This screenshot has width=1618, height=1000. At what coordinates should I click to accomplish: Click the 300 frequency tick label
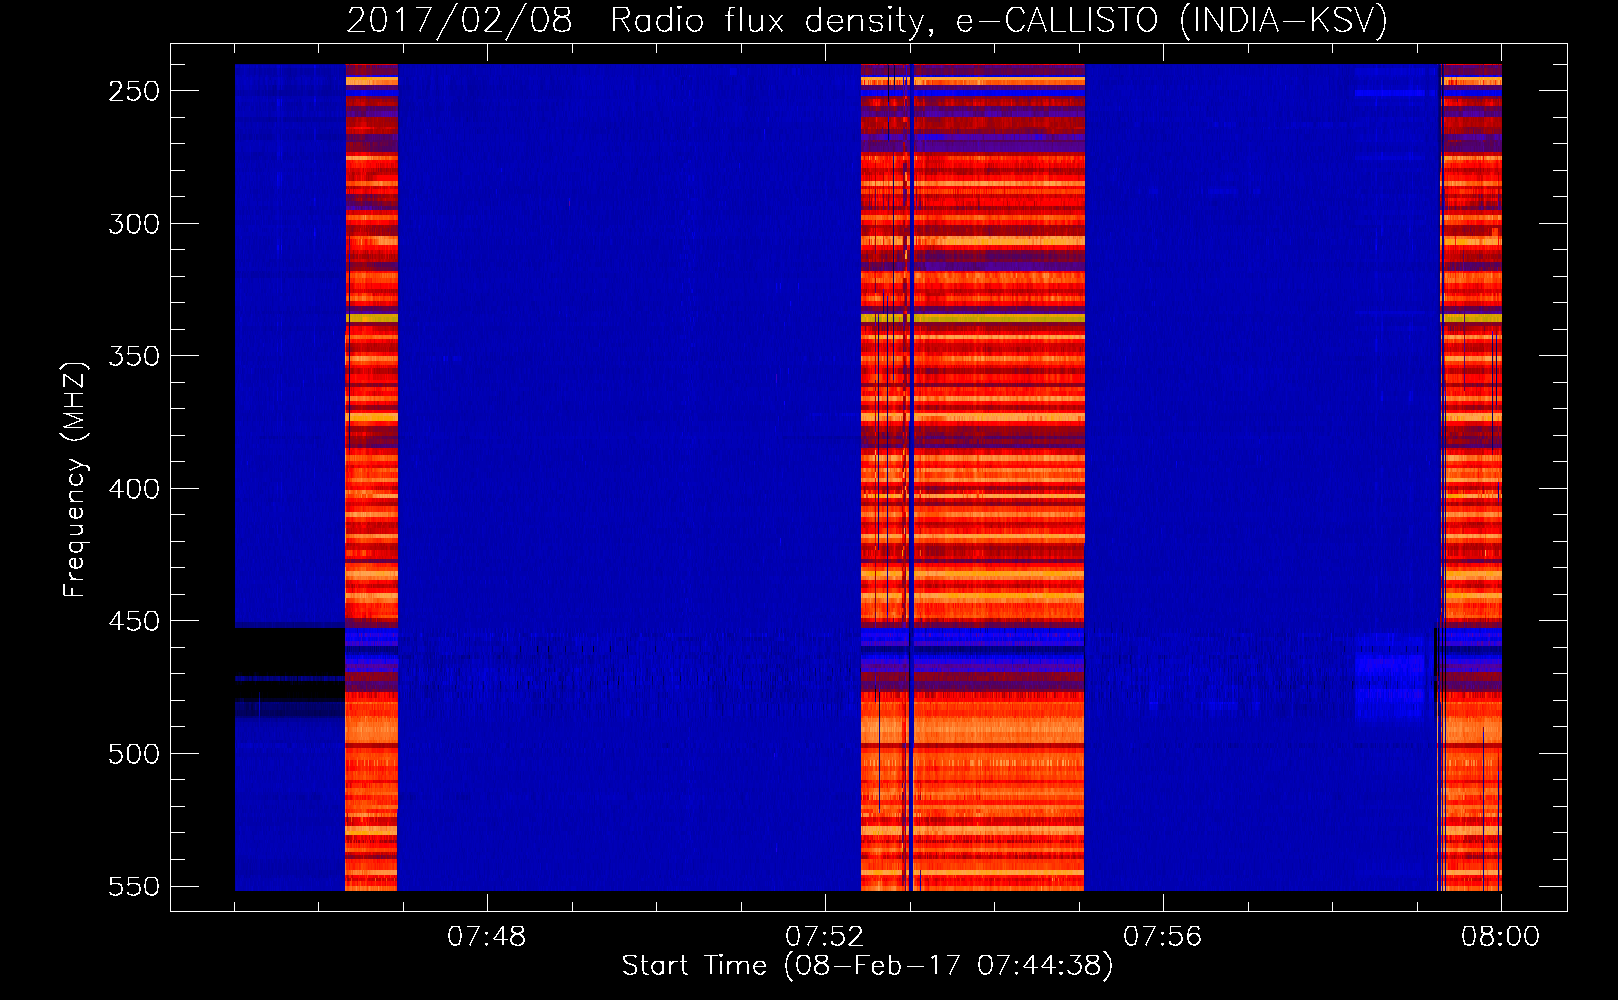(x=134, y=224)
